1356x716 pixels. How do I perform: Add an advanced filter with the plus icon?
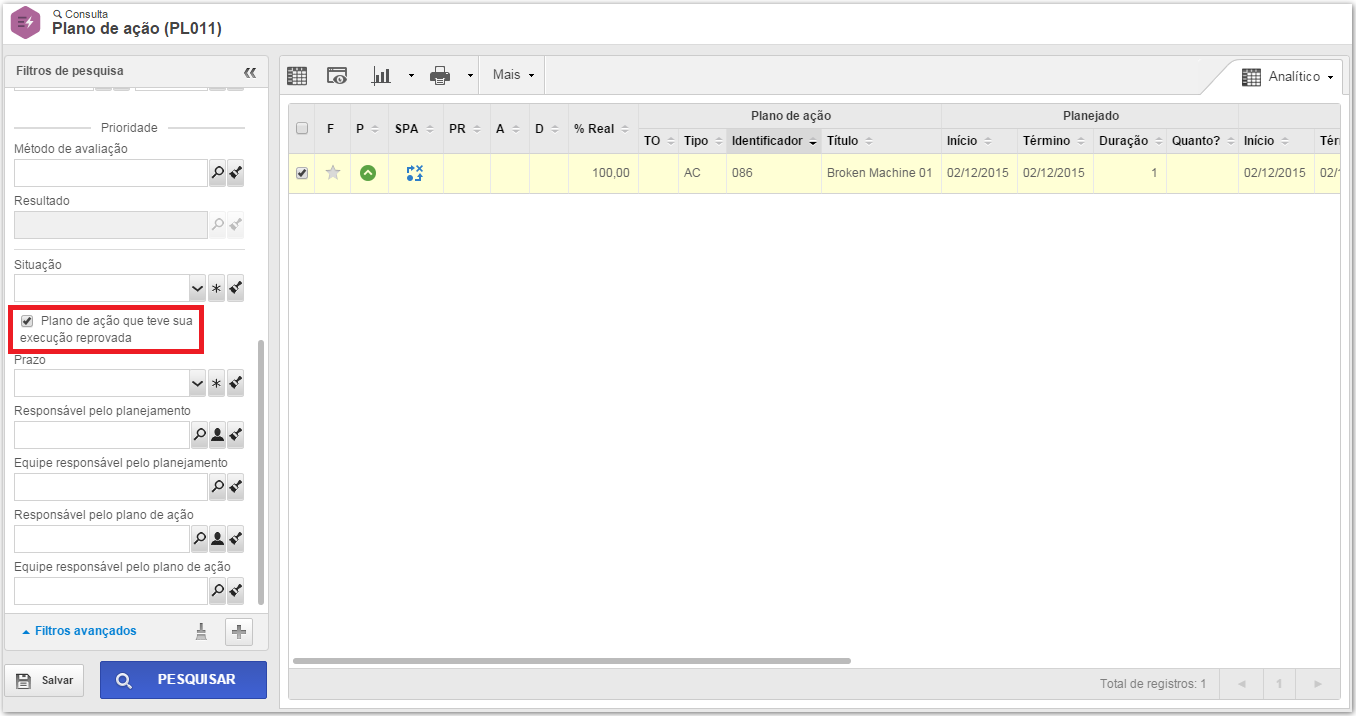(x=239, y=632)
